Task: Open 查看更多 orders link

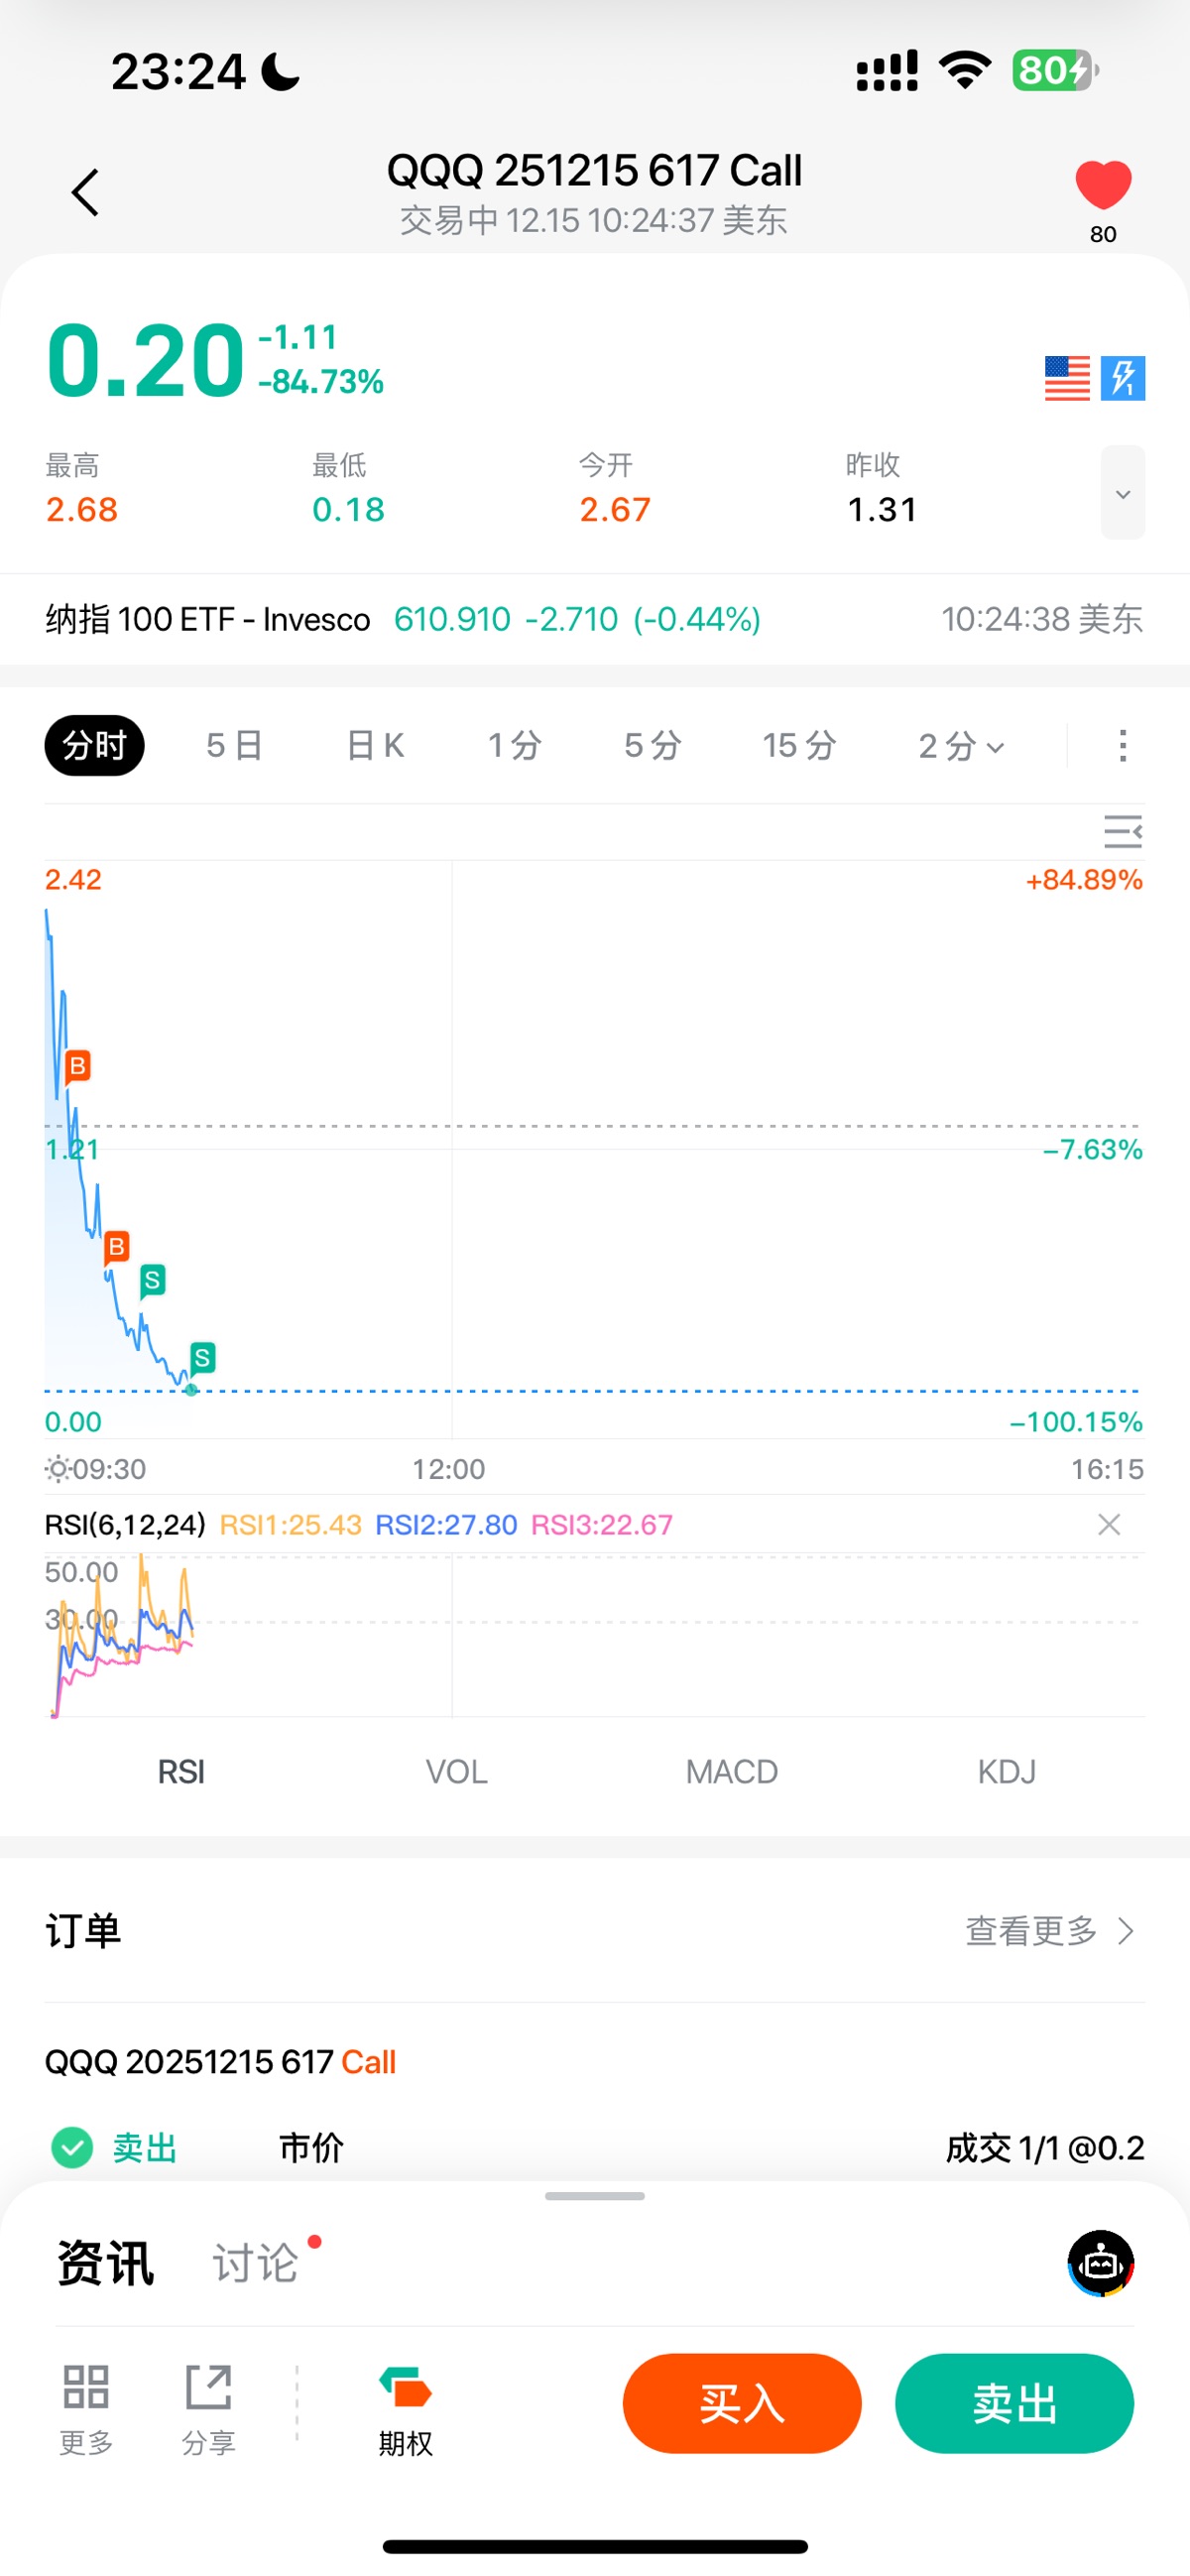Action: 1048,1930
